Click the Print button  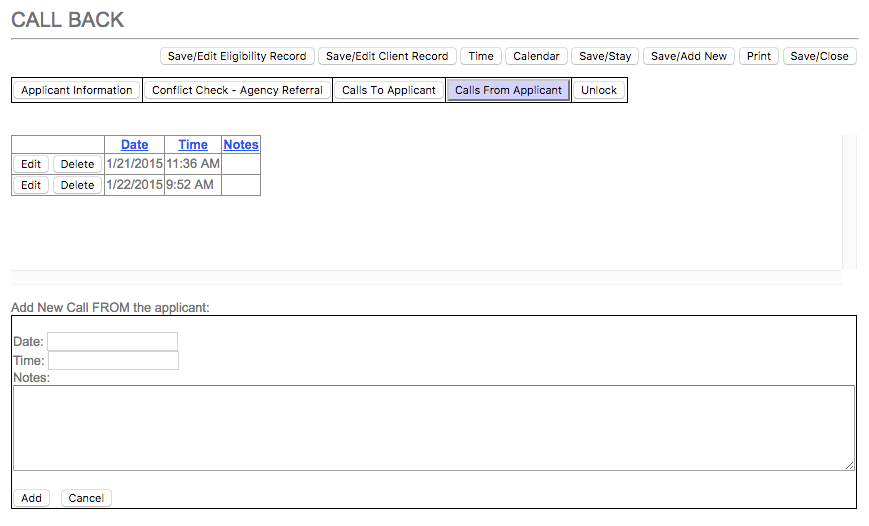coord(759,56)
